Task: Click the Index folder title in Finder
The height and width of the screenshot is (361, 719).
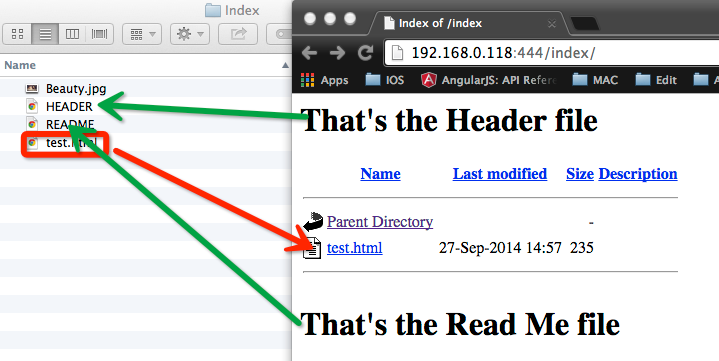Action: (x=232, y=10)
